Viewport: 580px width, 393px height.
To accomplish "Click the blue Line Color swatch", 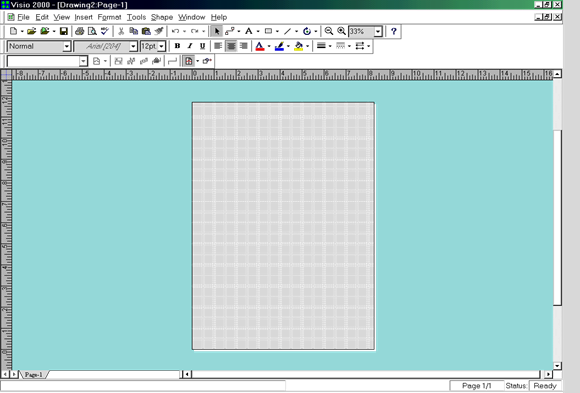I will (279, 46).
